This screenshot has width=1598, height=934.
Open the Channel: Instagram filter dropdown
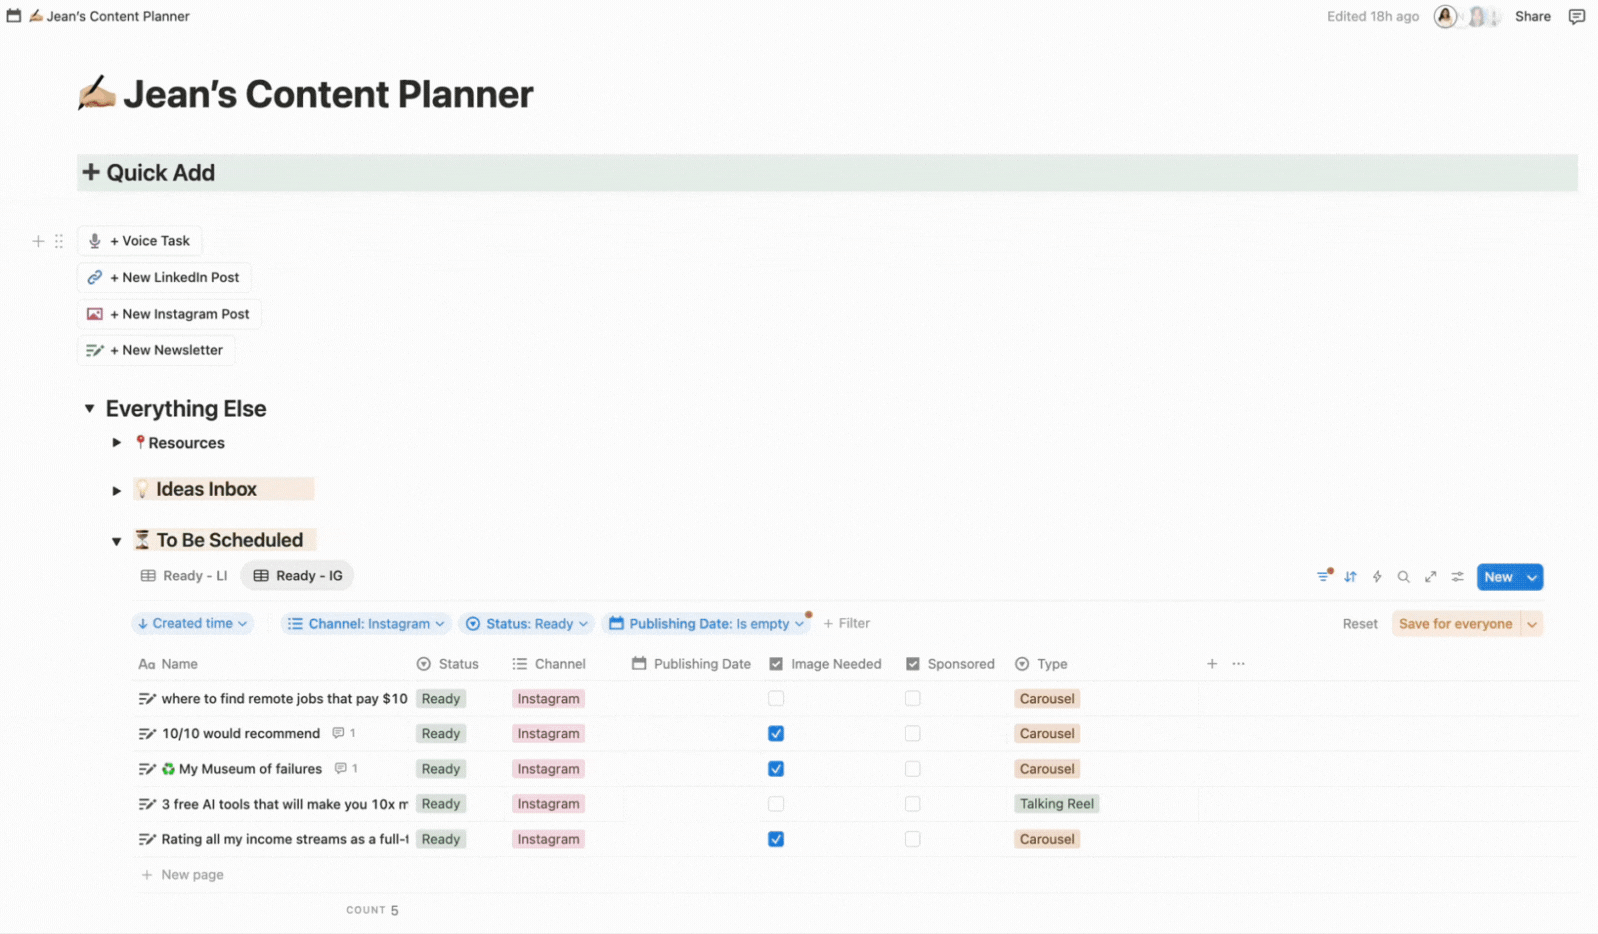coord(366,624)
